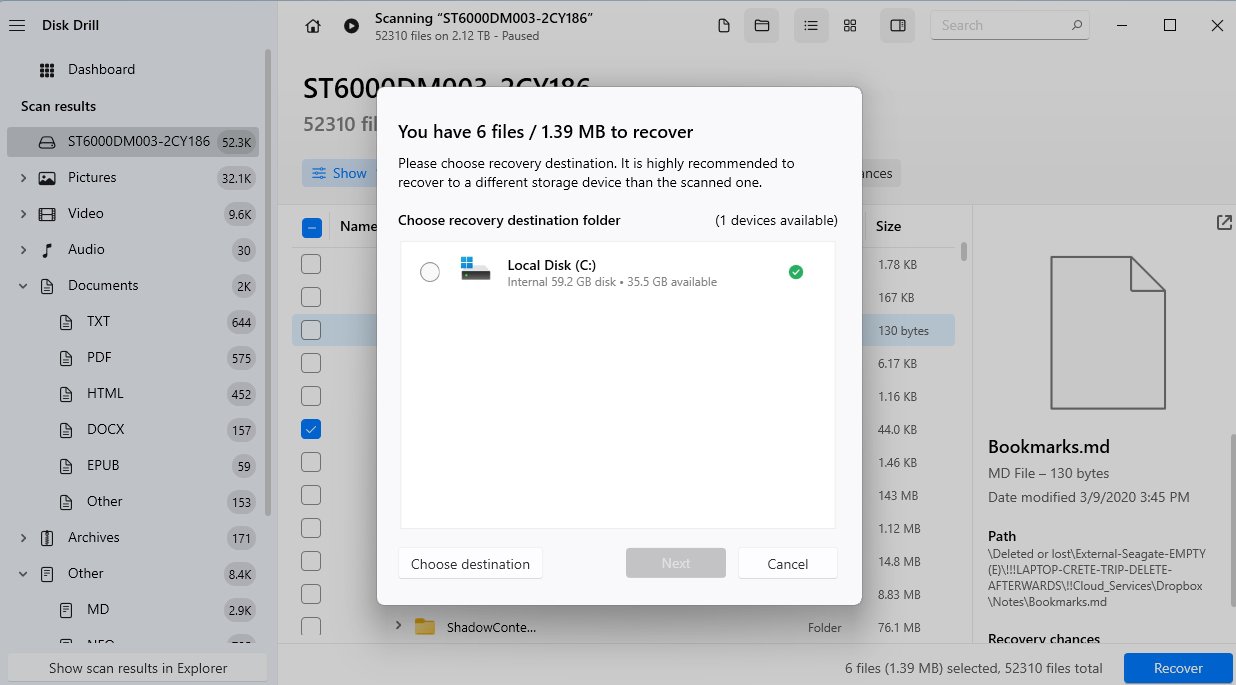Switch to file view icon in toolbar
The width and height of the screenshot is (1236, 685).
(x=724, y=26)
